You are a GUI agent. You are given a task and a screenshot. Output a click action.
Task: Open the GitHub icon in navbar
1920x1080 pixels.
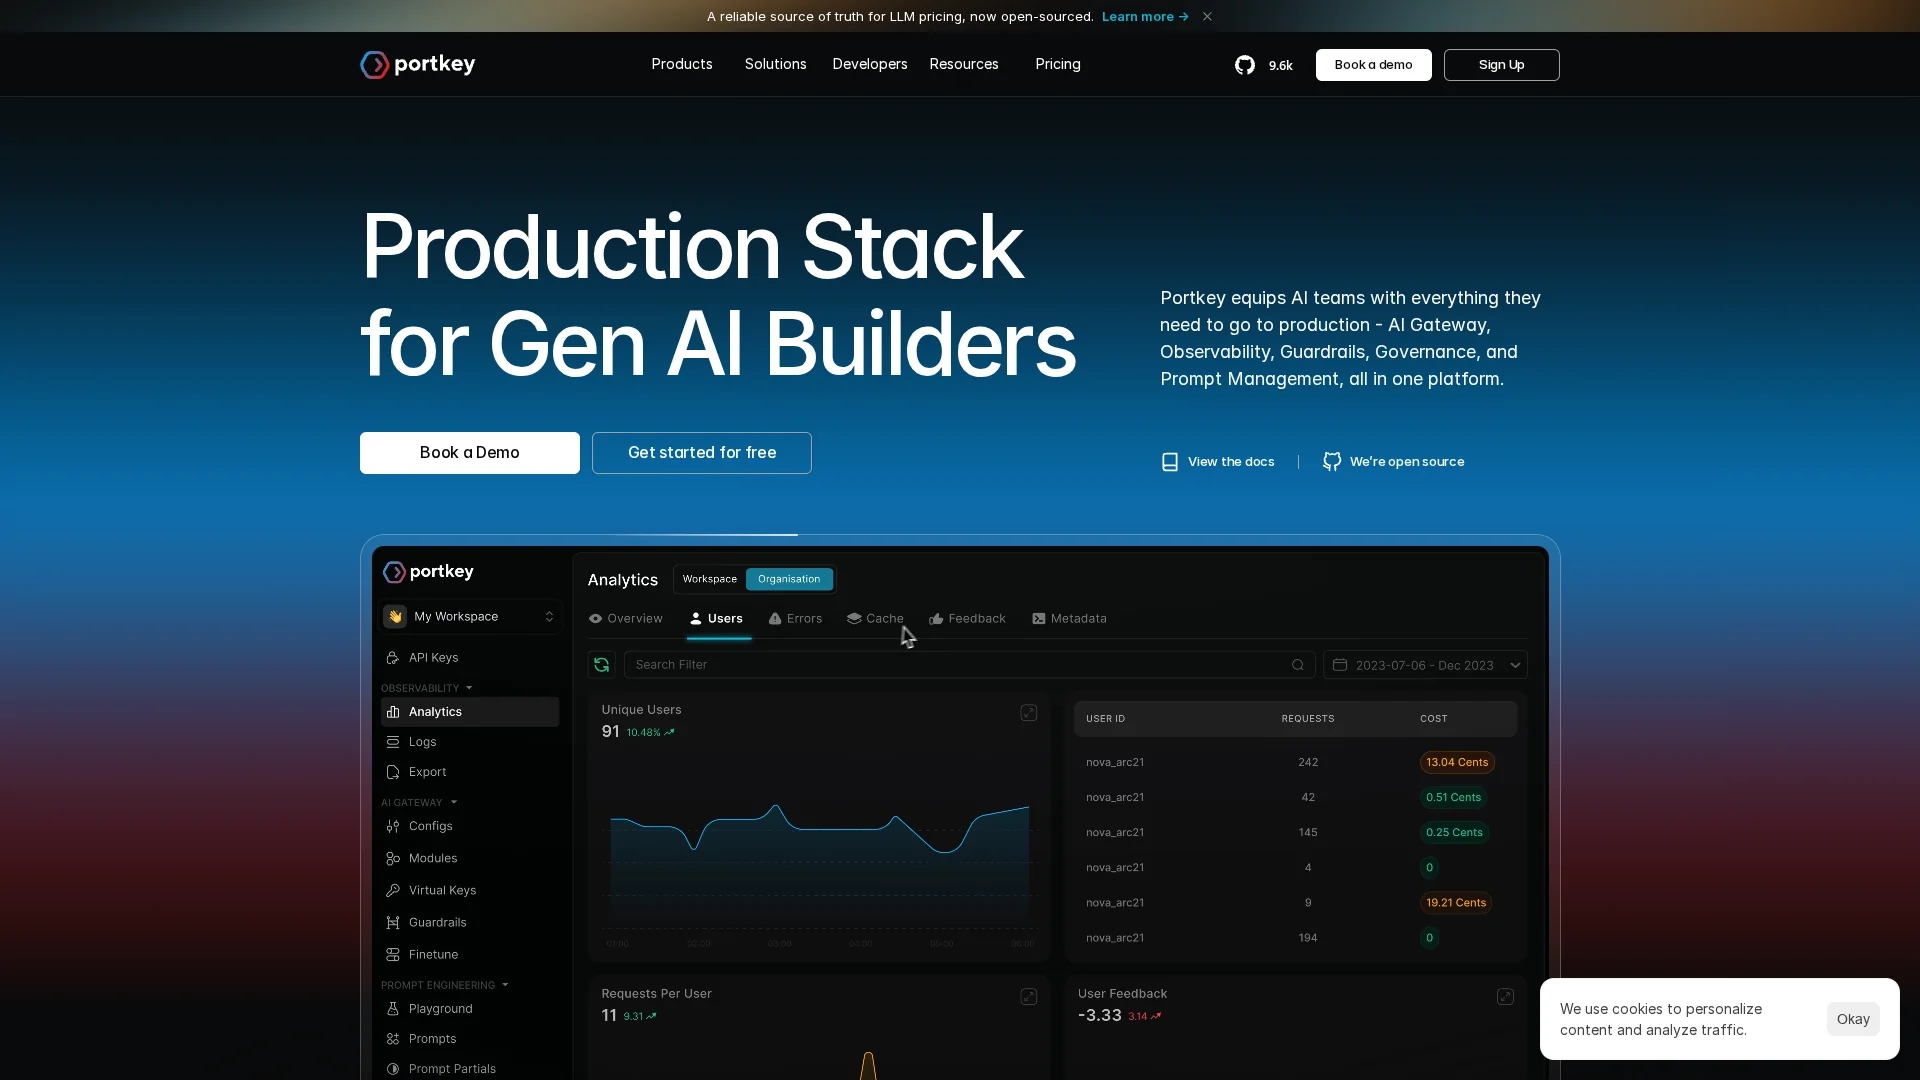coord(1244,65)
